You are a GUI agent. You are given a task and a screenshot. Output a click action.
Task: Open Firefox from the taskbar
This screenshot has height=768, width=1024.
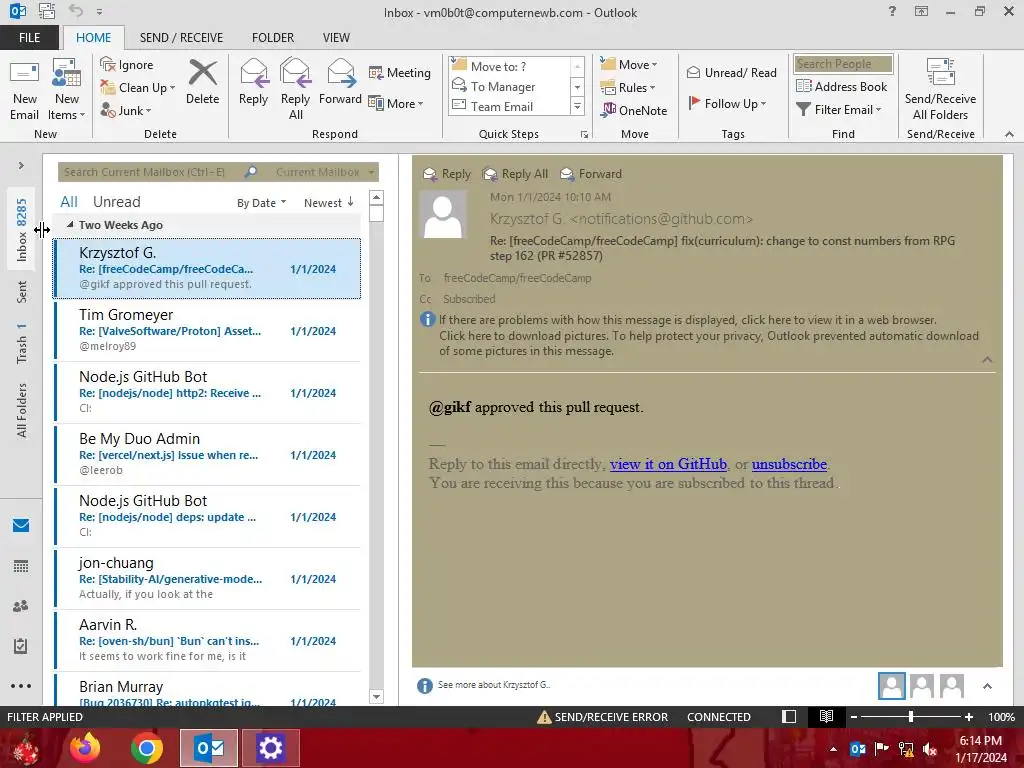[85, 748]
